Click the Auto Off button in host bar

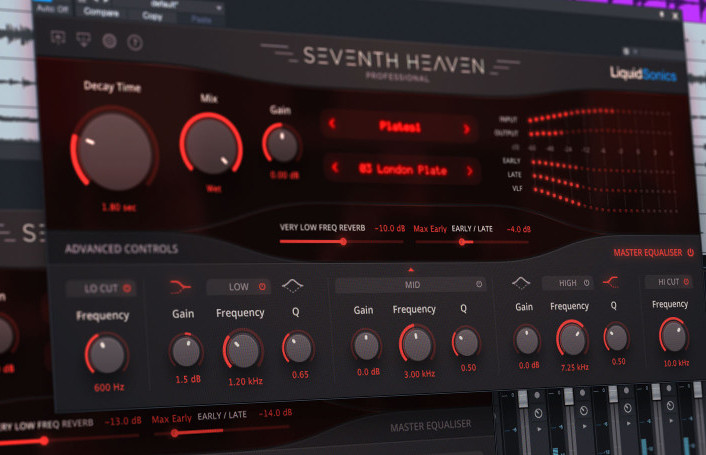52,9
